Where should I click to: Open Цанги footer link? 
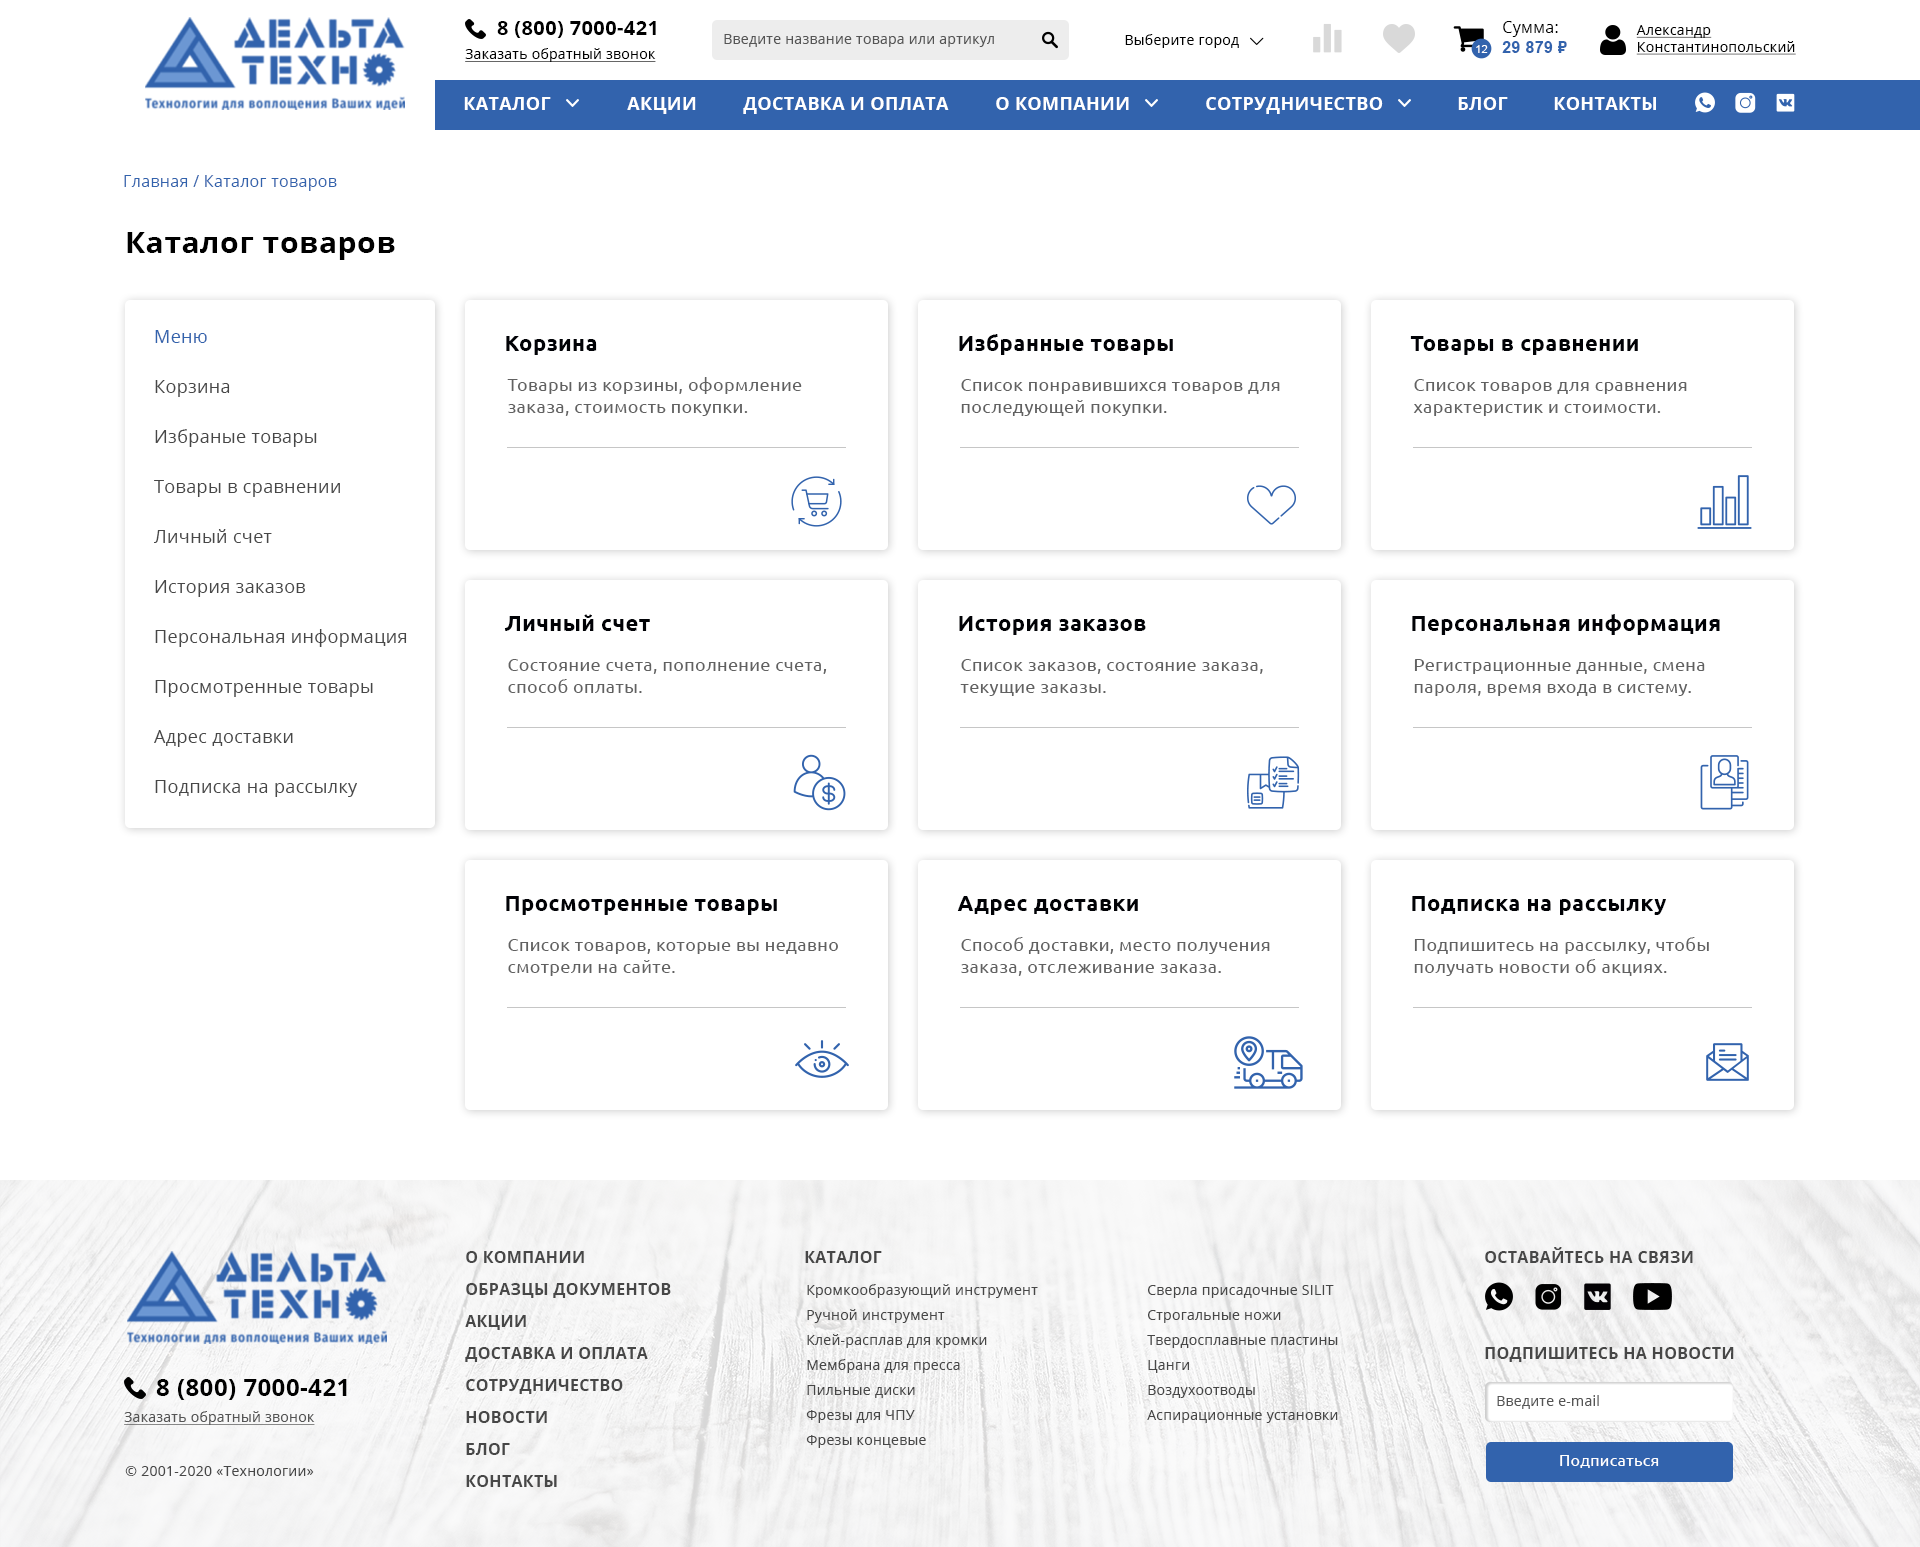coord(1168,1365)
